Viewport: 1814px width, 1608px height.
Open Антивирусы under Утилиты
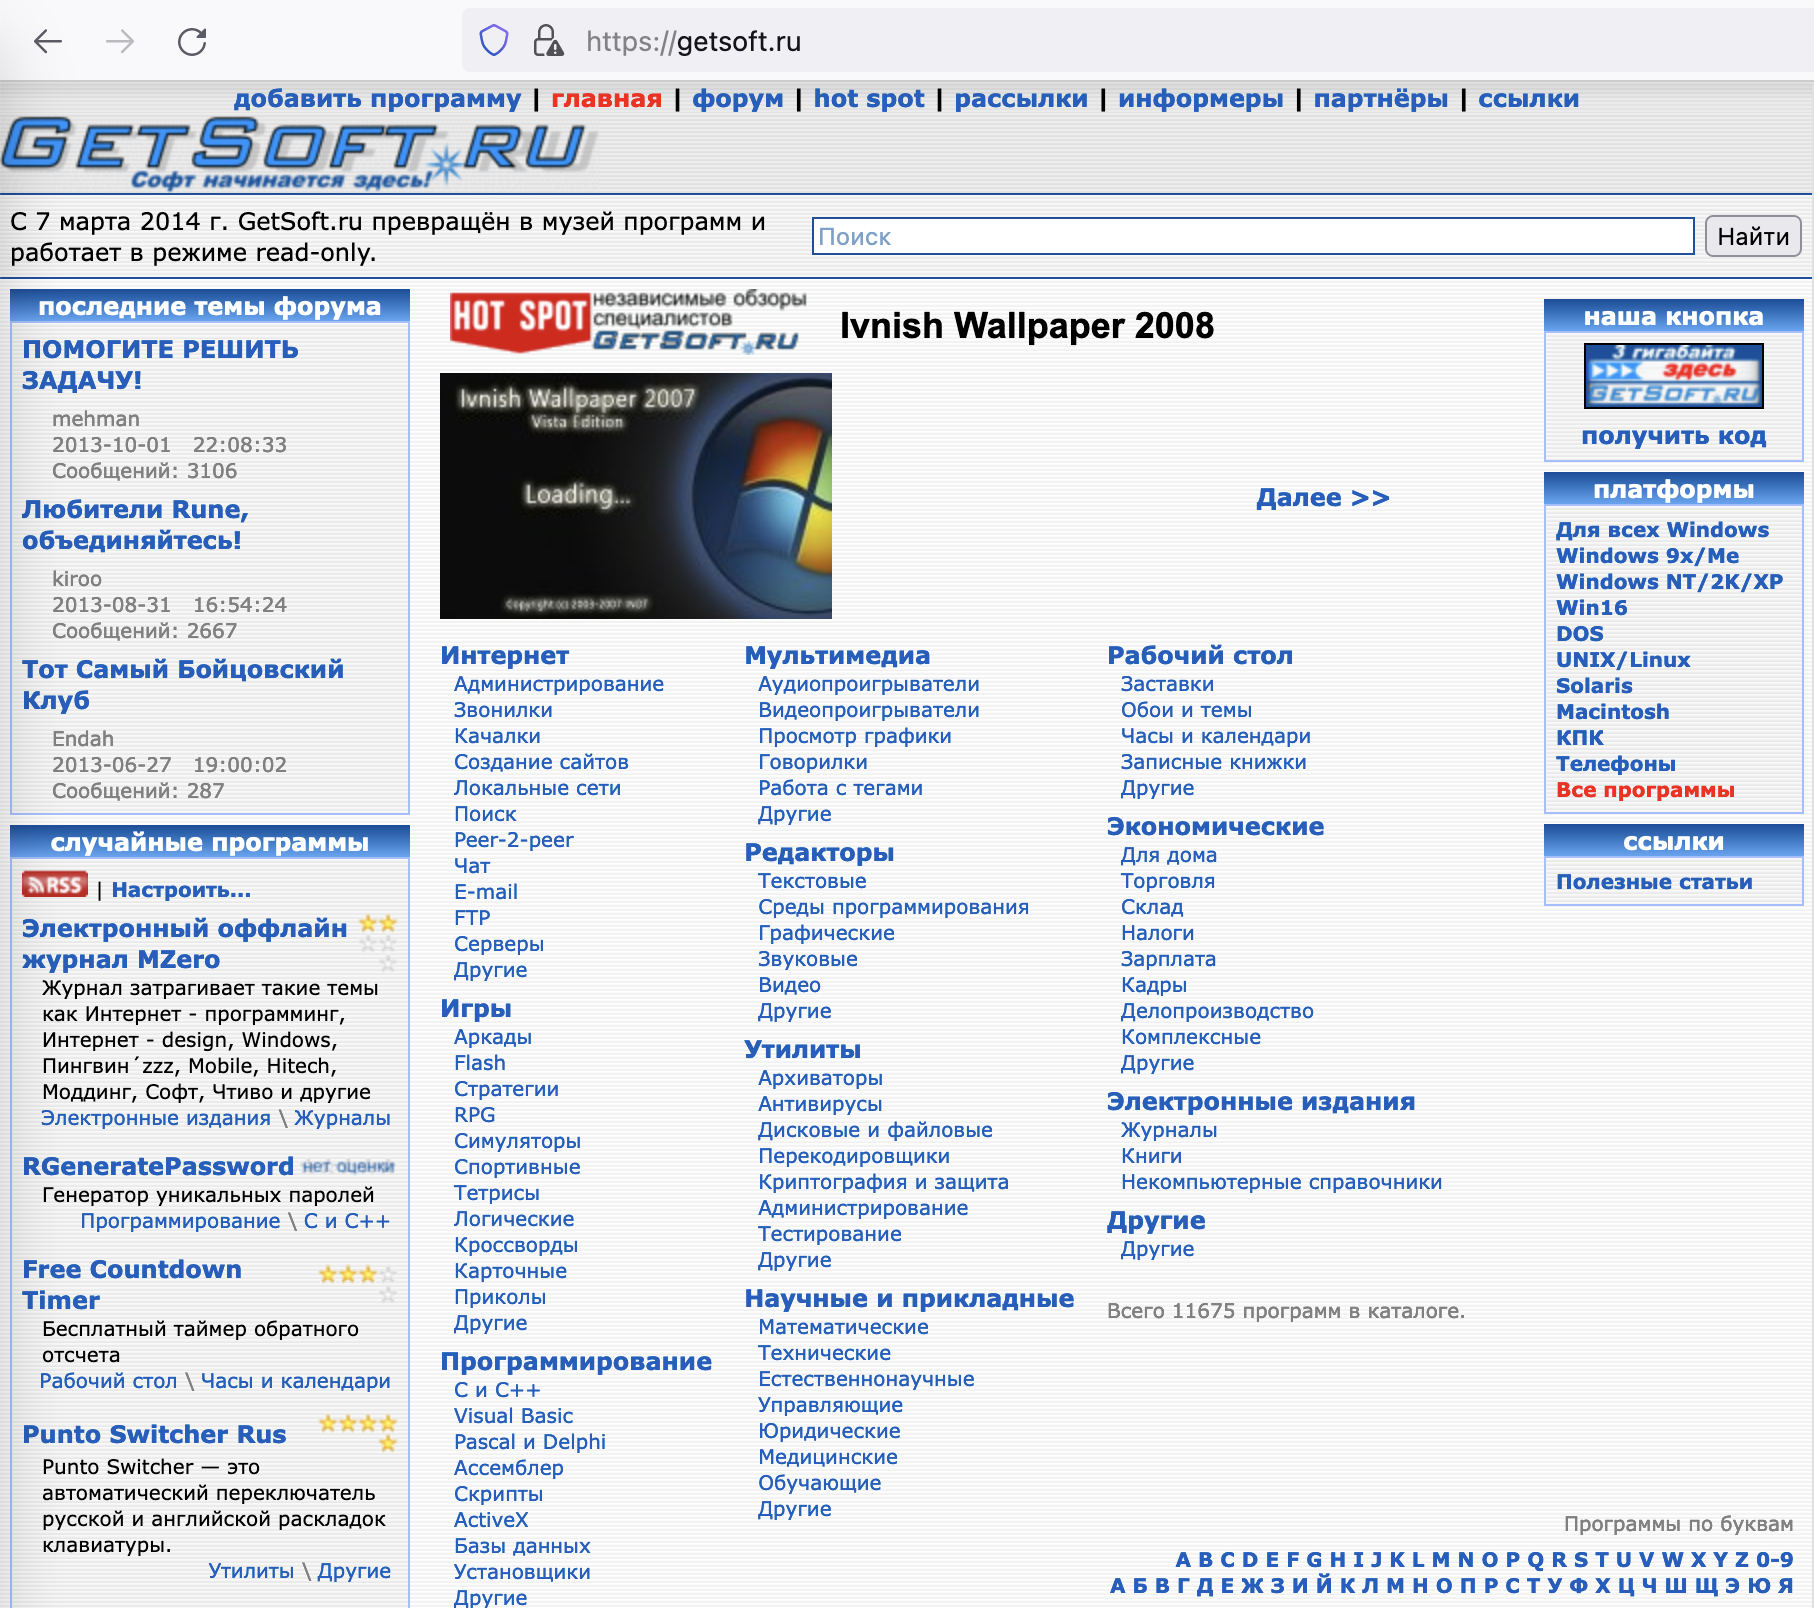(820, 1104)
